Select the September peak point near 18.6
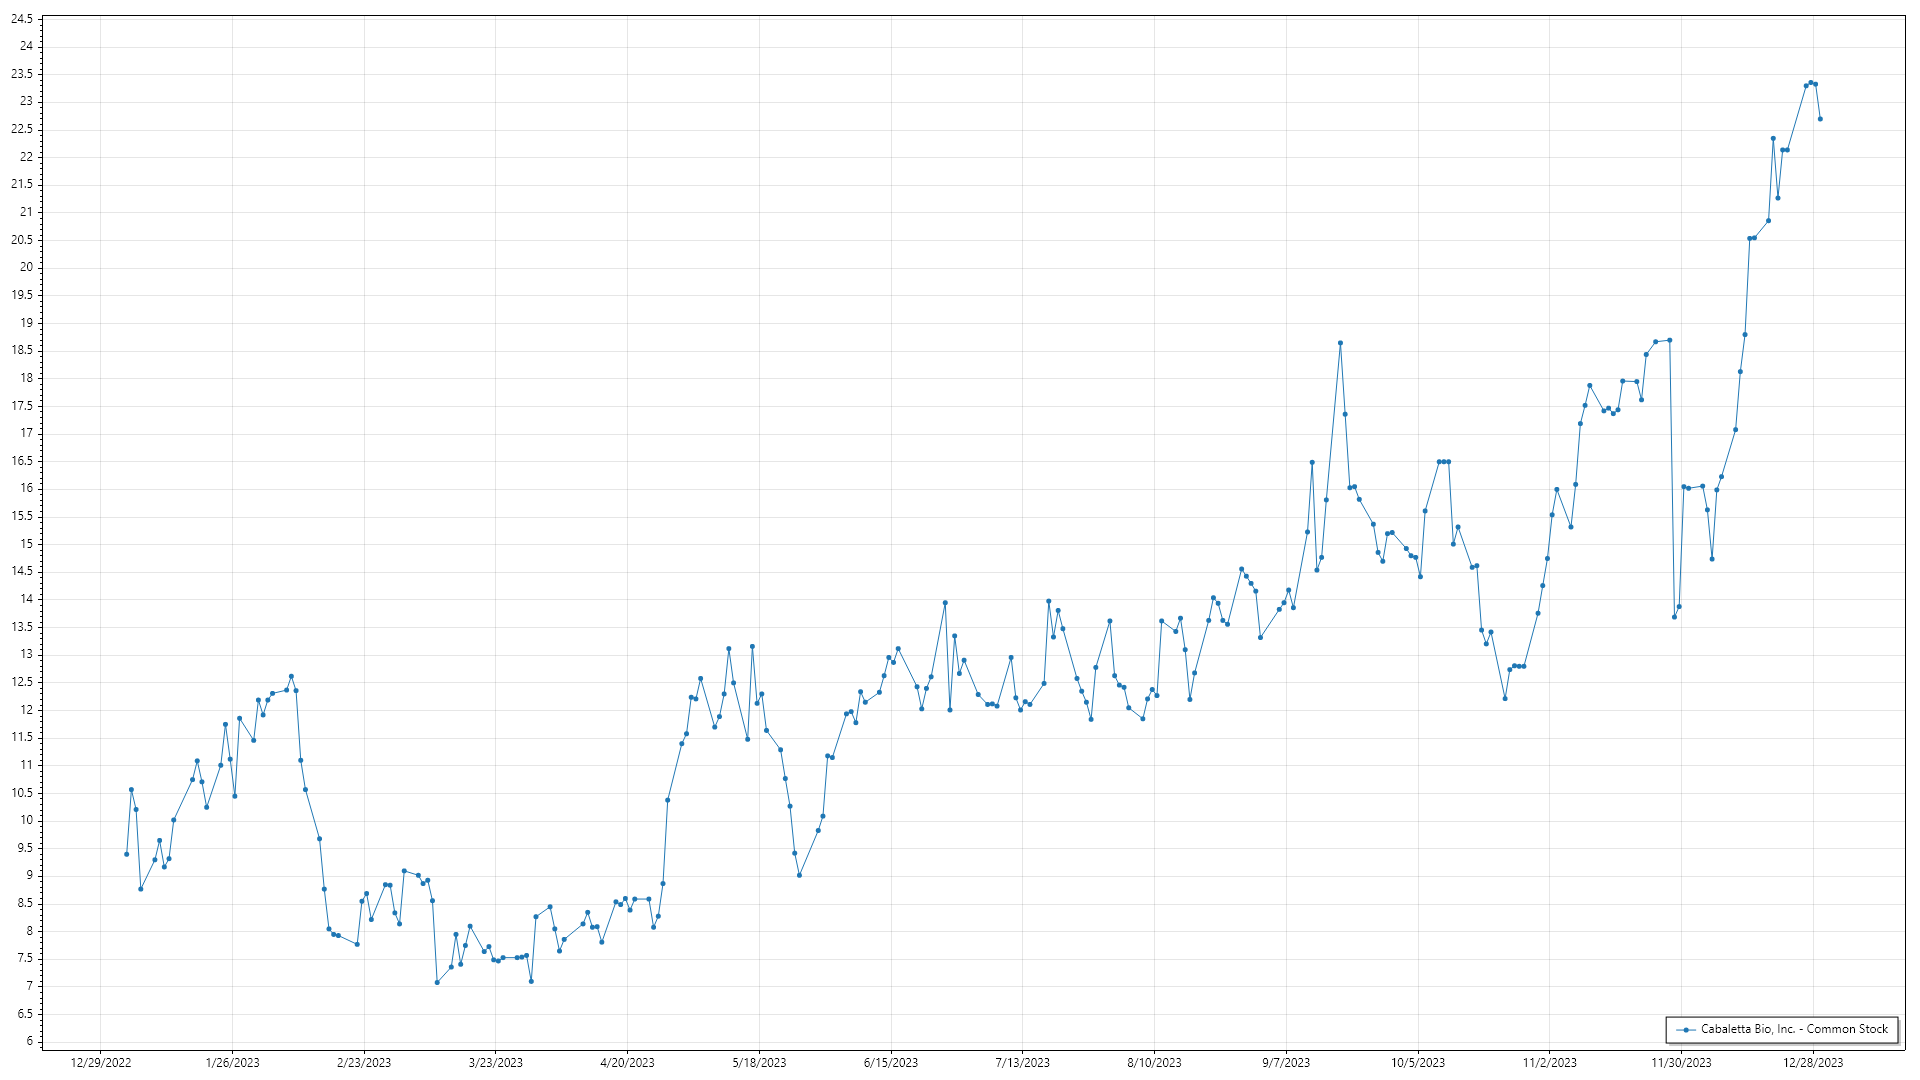Image resolution: width=1920 pixels, height=1080 pixels. tap(1340, 343)
